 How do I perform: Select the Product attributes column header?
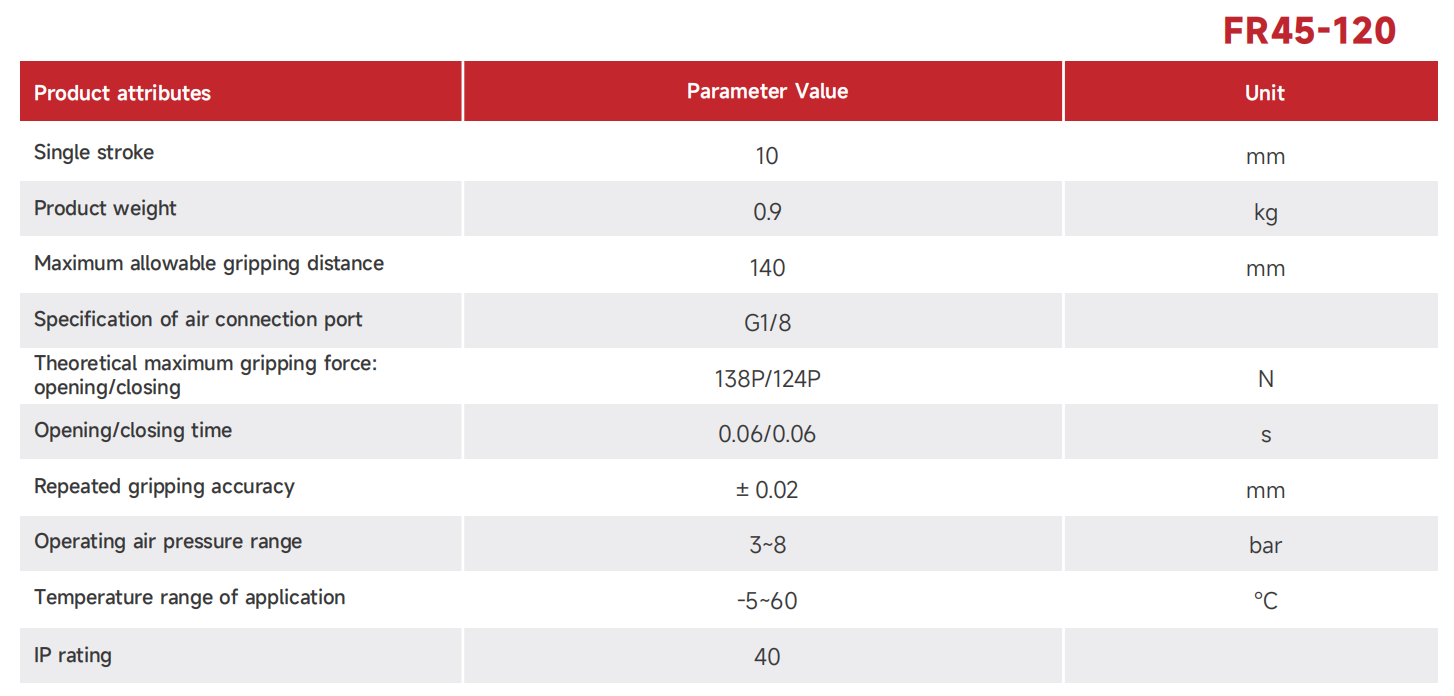[122, 93]
